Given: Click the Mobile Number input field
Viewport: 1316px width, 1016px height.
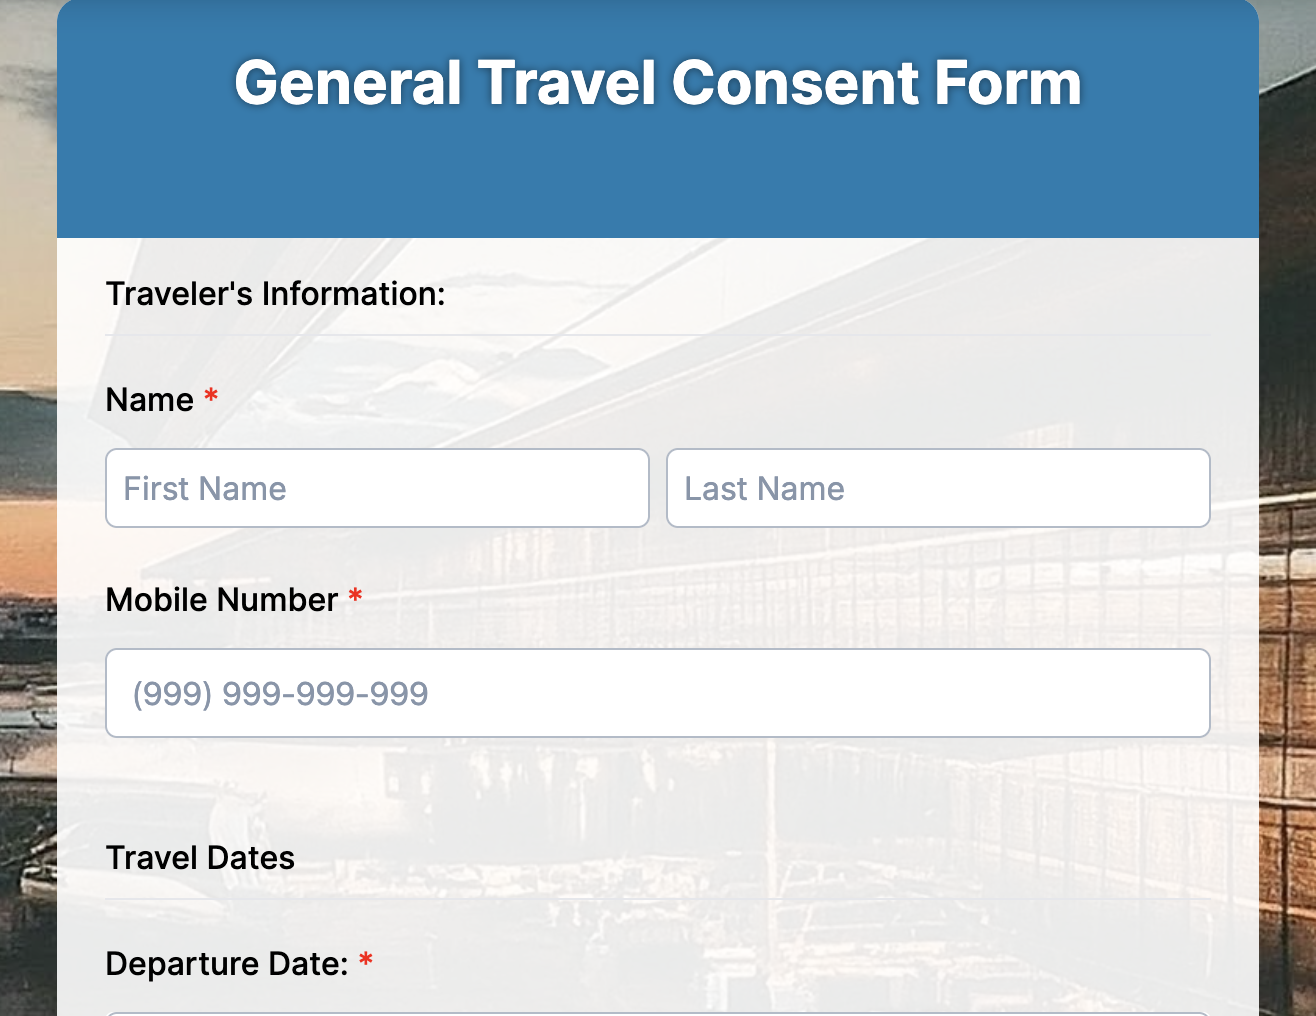Looking at the screenshot, I should [x=658, y=692].
